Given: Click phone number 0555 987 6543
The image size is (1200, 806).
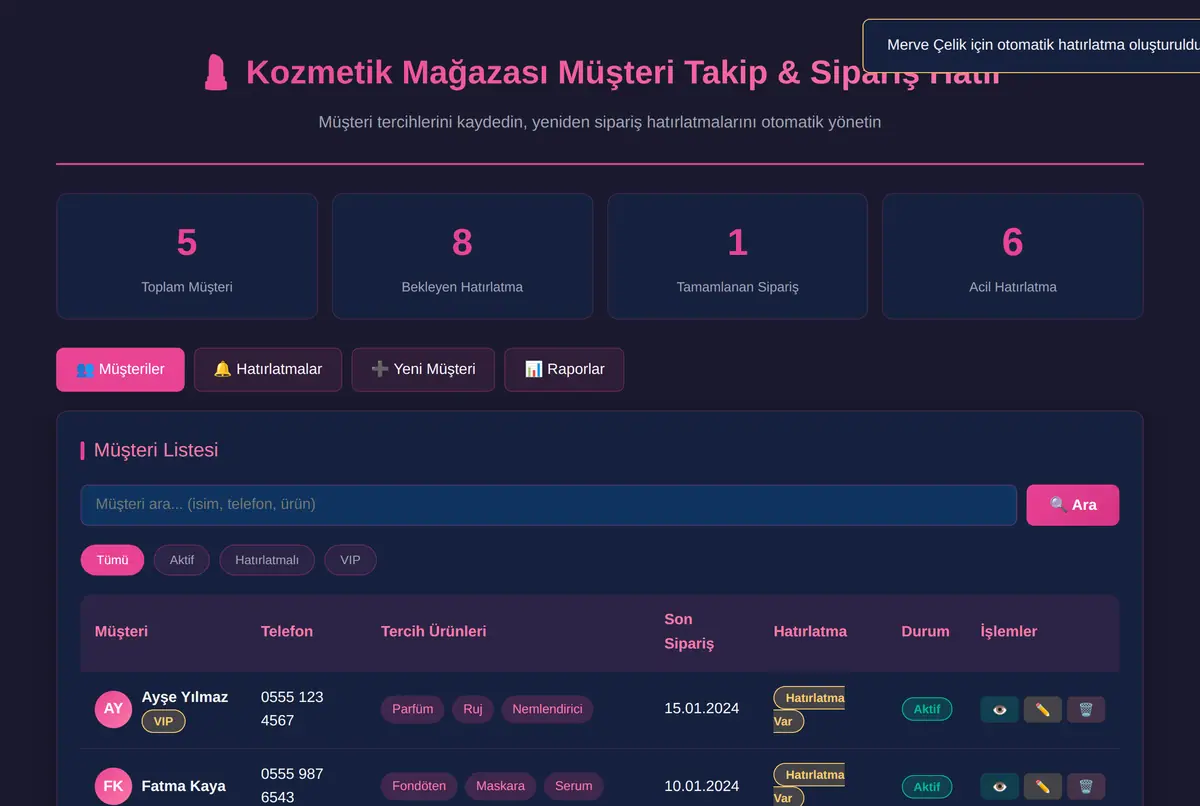Looking at the screenshot, I should coord(292,786).
